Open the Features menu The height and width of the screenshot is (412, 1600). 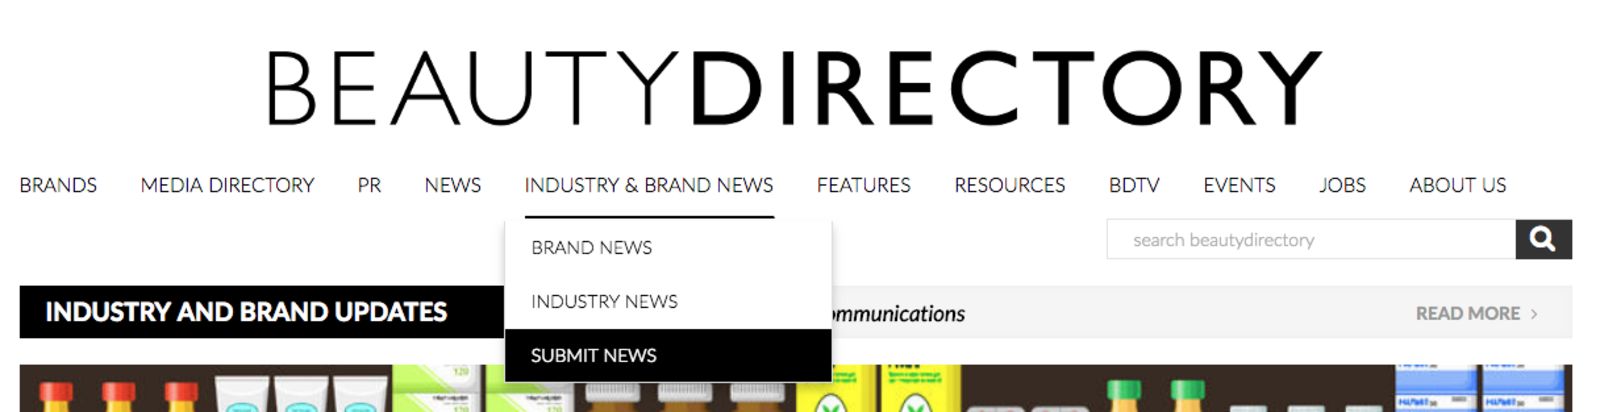(863, 186)
